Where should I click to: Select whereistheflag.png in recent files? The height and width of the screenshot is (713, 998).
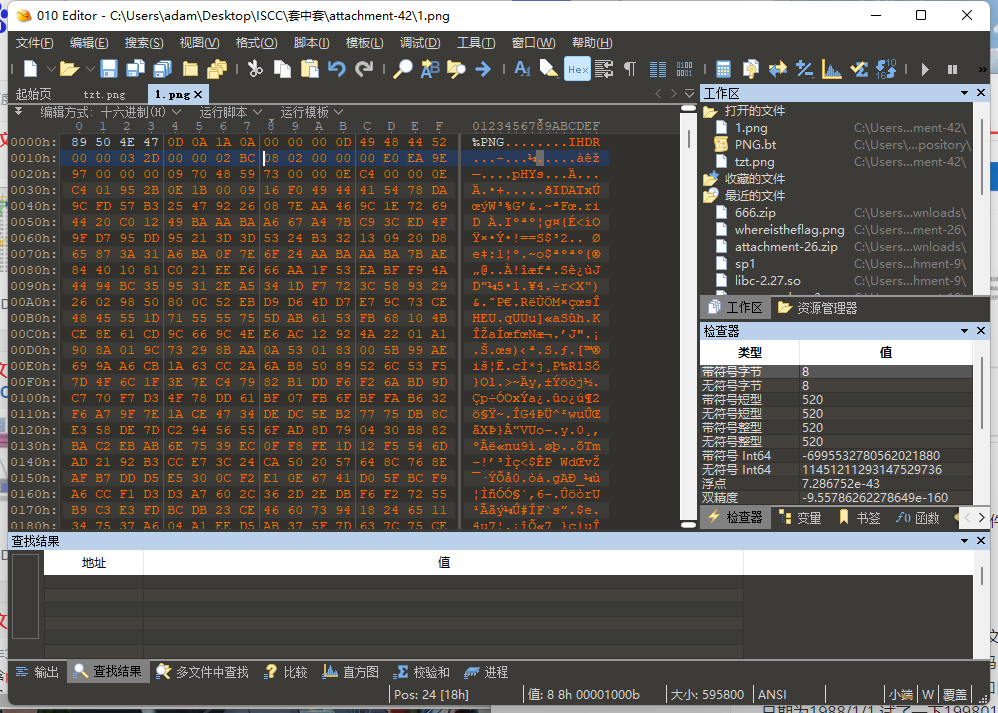click(x=789, y=230)
